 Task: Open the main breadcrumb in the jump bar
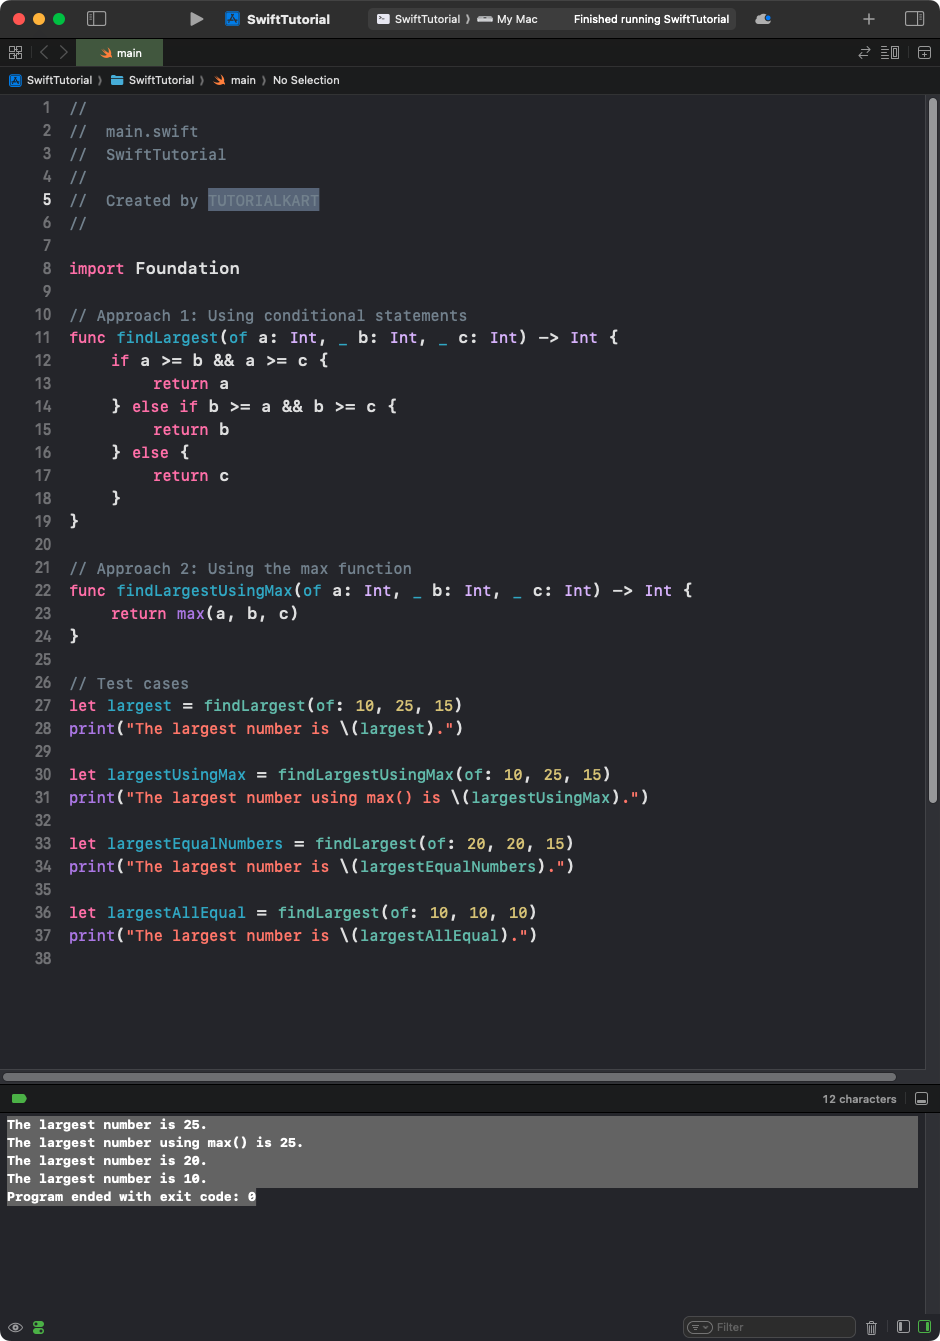coord(236,80)
